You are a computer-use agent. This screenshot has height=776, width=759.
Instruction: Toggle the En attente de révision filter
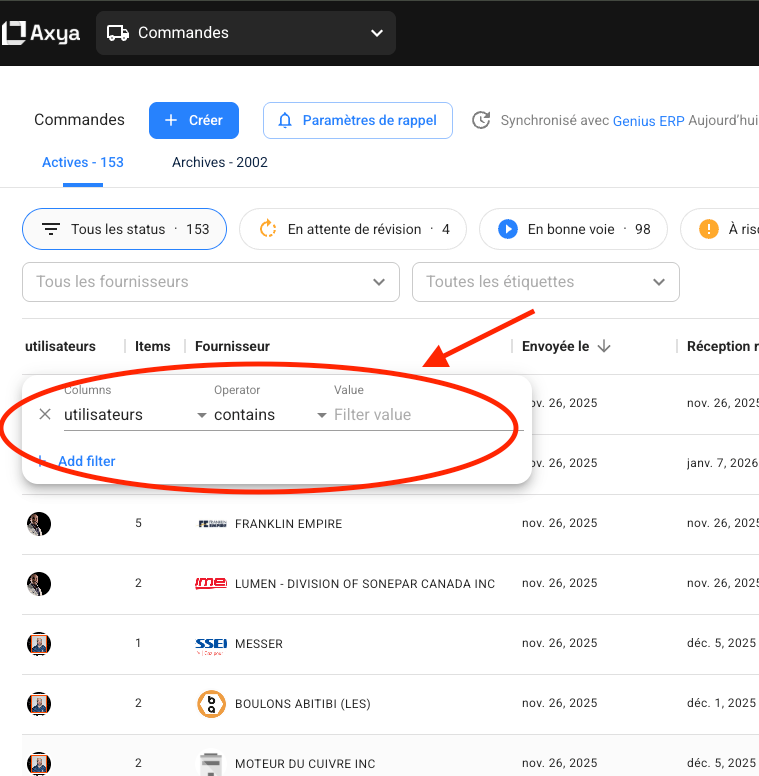[354, 229]
